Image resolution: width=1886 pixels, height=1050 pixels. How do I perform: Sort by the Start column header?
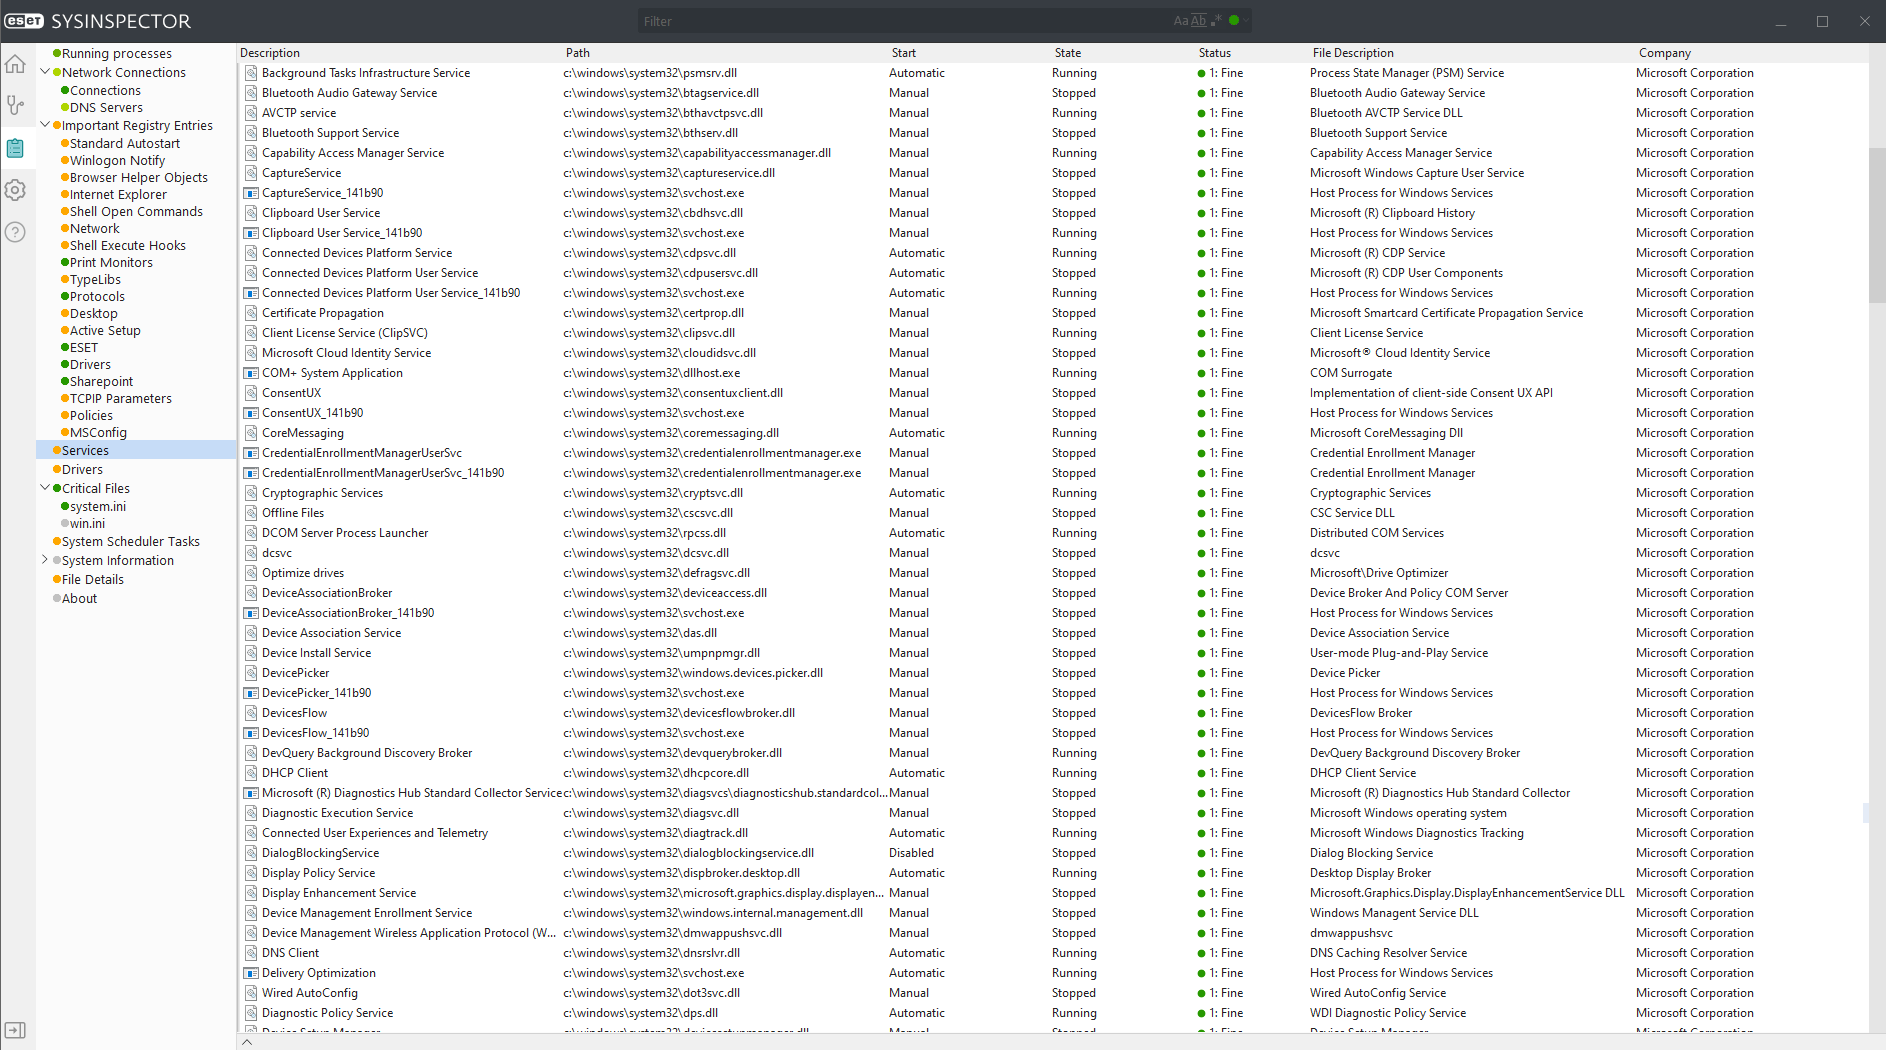(x=904, y=53)
